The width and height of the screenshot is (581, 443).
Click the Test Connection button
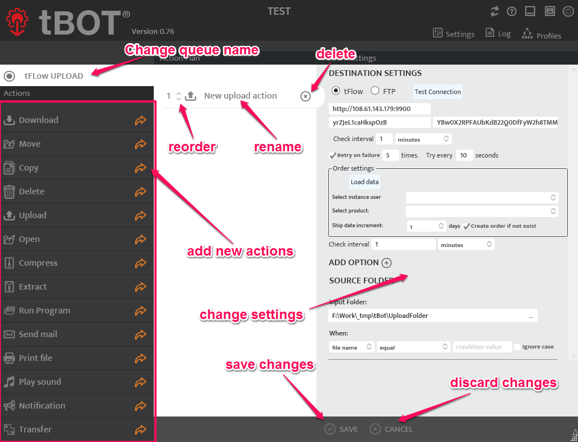(x=438, y=92)
